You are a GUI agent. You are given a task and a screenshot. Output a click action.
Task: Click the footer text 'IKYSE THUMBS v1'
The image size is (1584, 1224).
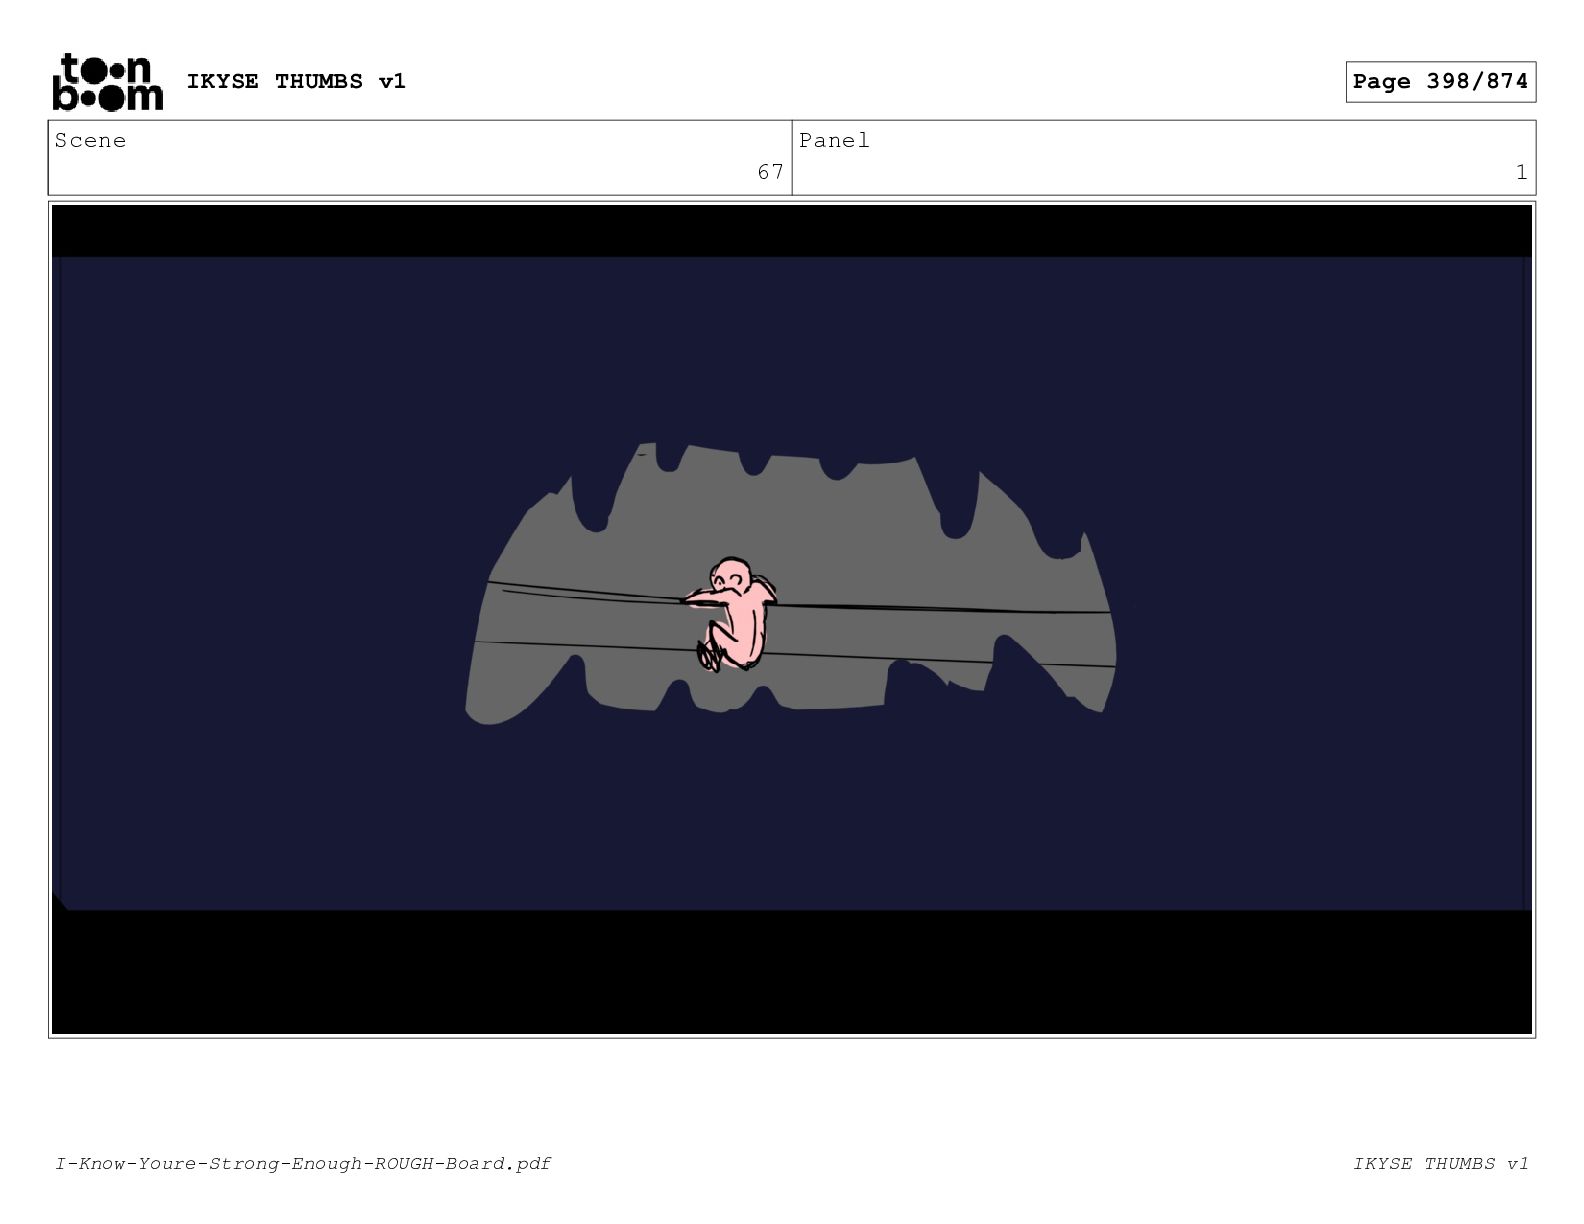(1441, 1163)
